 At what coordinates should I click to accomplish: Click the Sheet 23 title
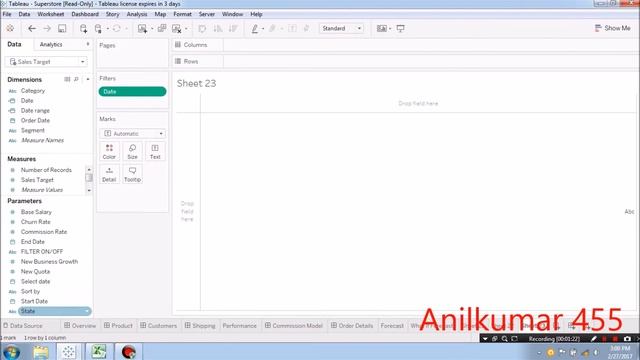click(196, 83)
